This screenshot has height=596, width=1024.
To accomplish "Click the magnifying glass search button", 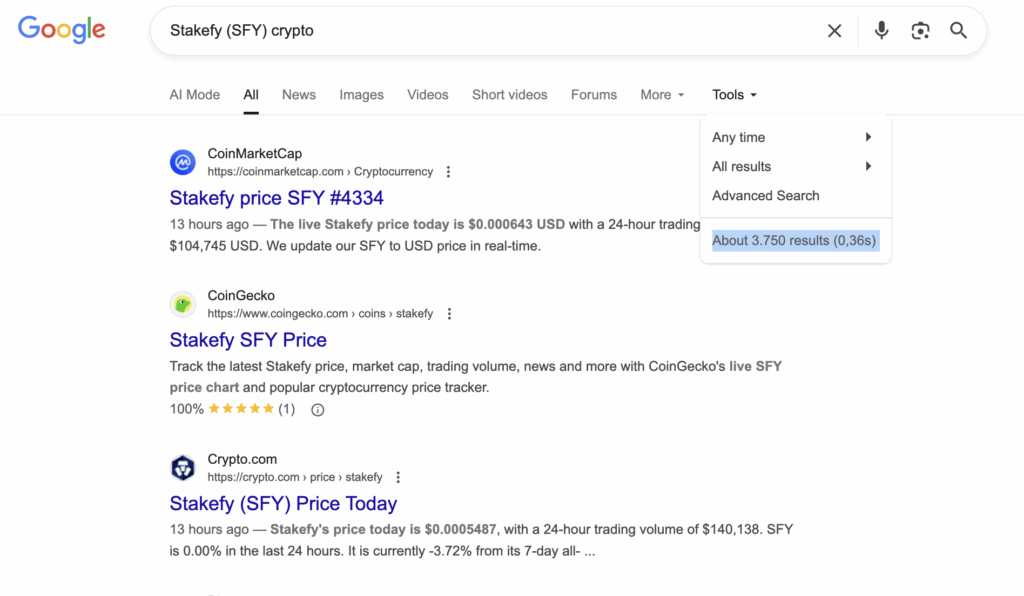I will coord(958,31).
